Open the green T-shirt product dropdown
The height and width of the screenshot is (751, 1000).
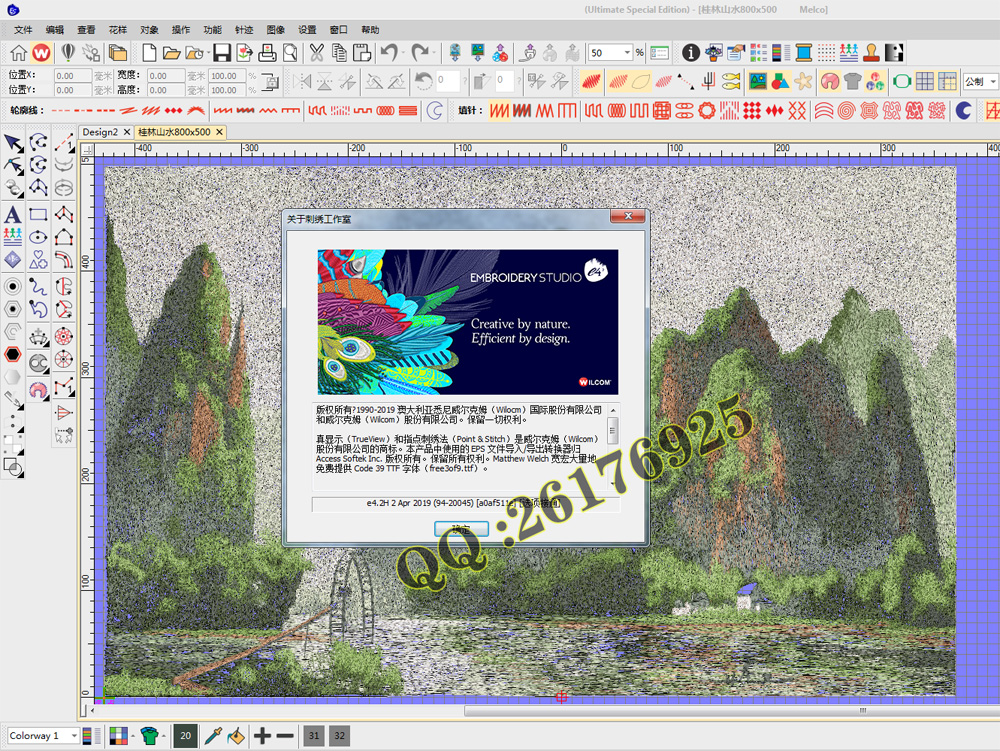click(164, 736)
